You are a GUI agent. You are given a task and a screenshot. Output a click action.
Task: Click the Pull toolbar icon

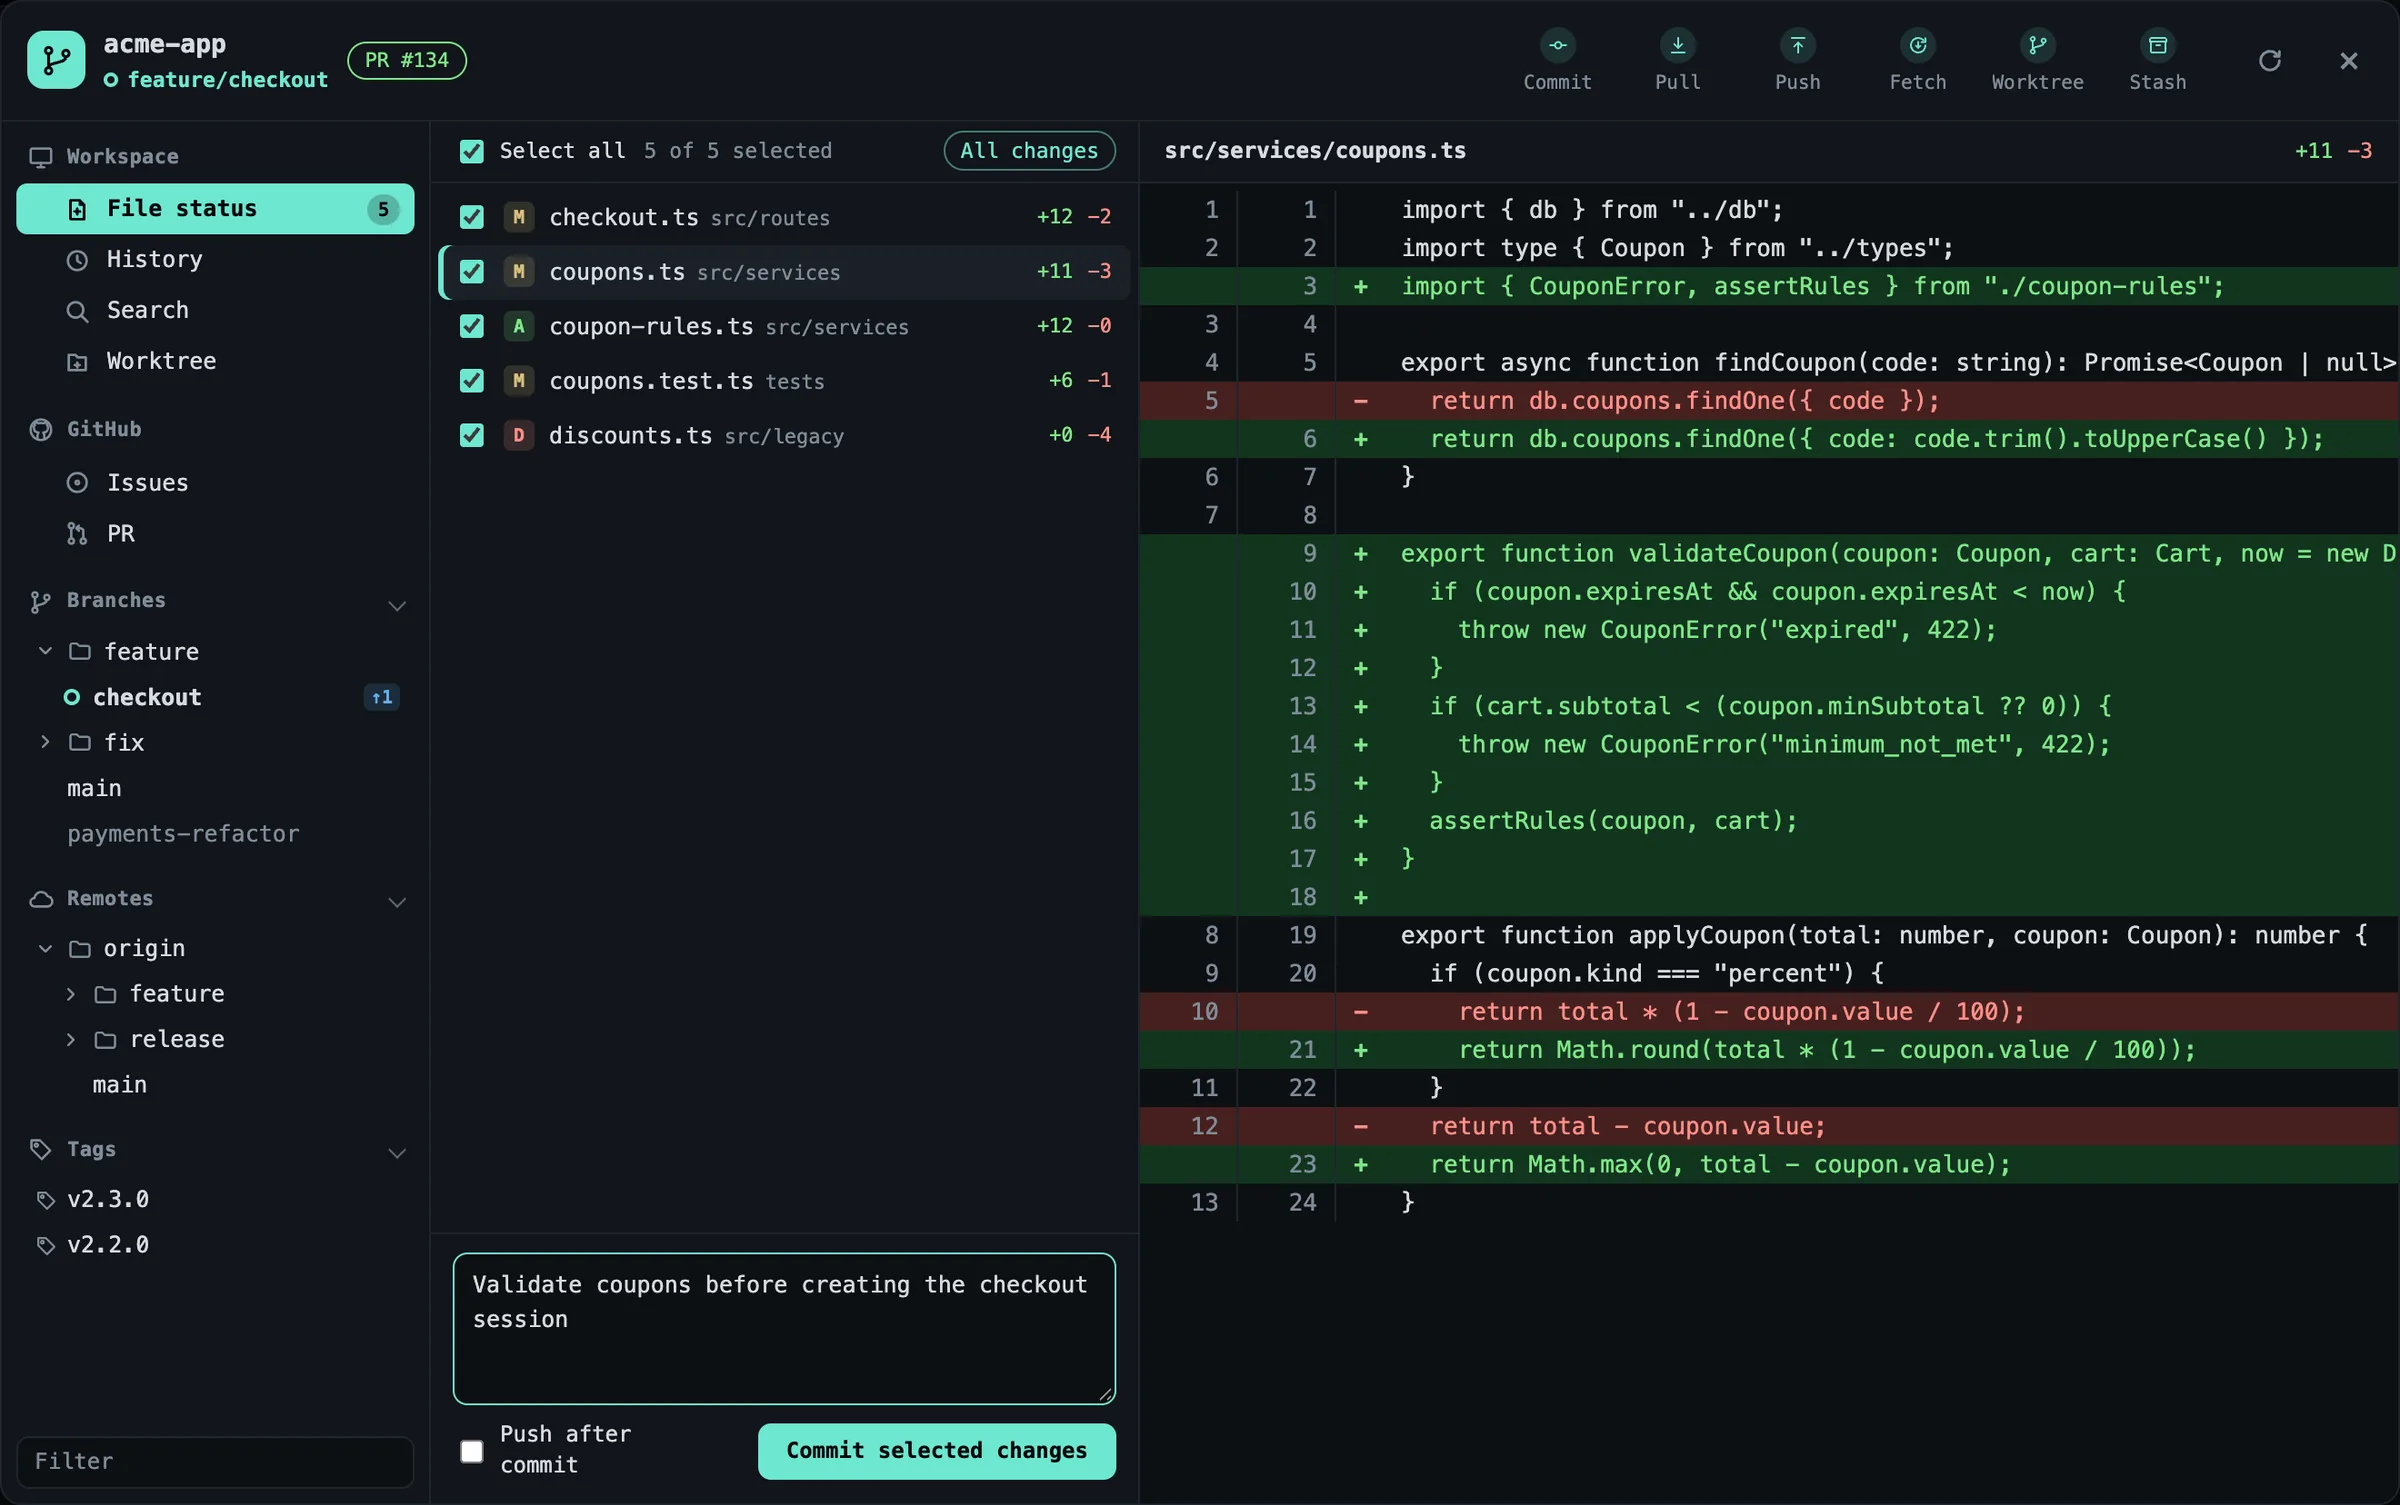pyautogui.click(x=1677, y=46)
